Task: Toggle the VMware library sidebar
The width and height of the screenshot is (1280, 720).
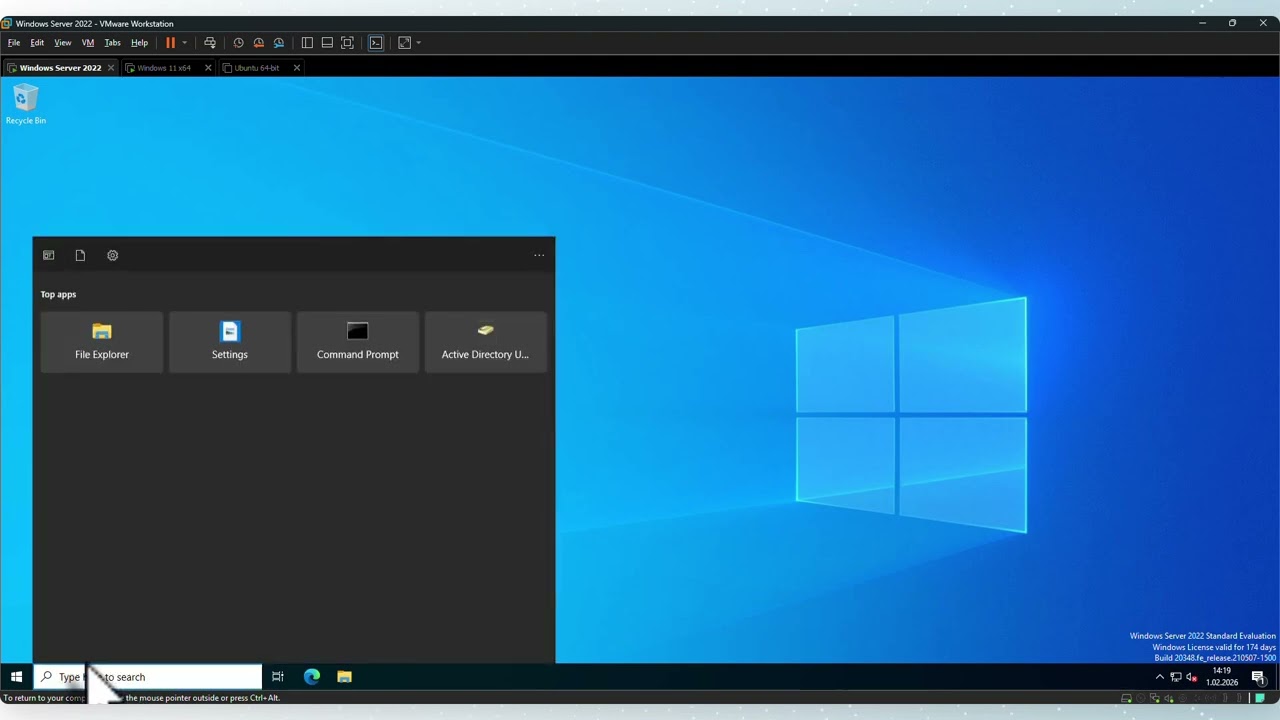Action: tap(307, 43)
